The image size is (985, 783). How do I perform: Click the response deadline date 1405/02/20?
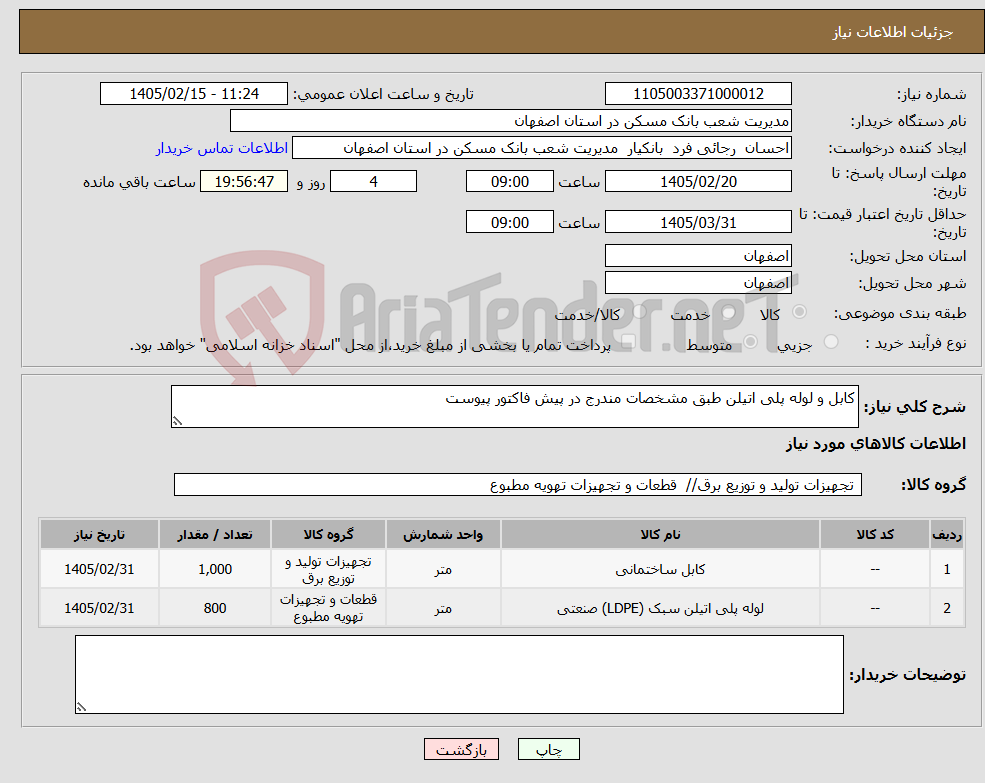(698, 182)
